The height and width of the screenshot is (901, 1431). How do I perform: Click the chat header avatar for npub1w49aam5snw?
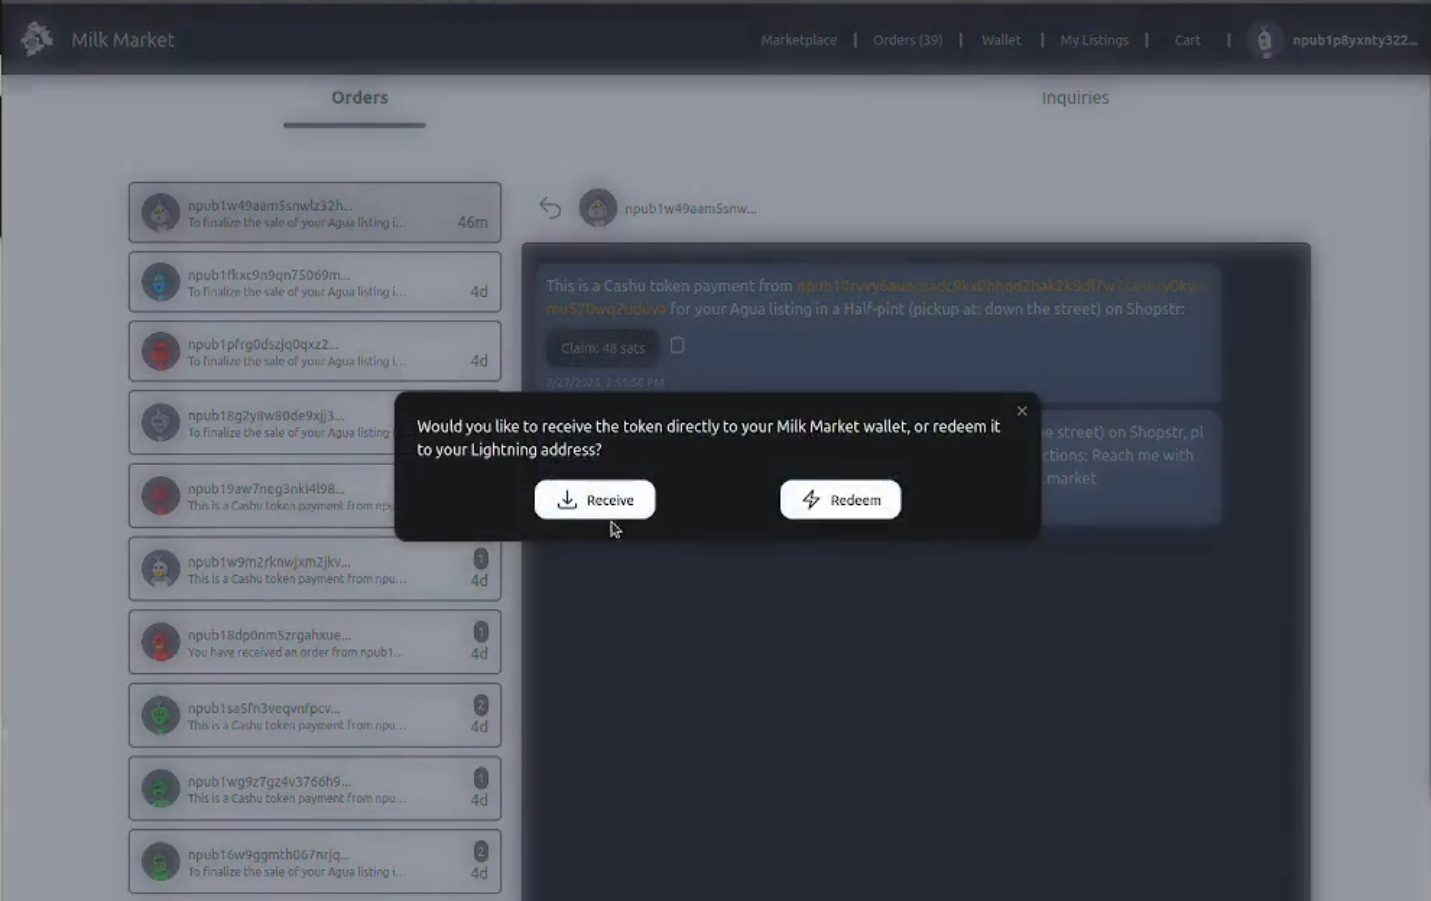pyautogui.click(x=598, y=208)
